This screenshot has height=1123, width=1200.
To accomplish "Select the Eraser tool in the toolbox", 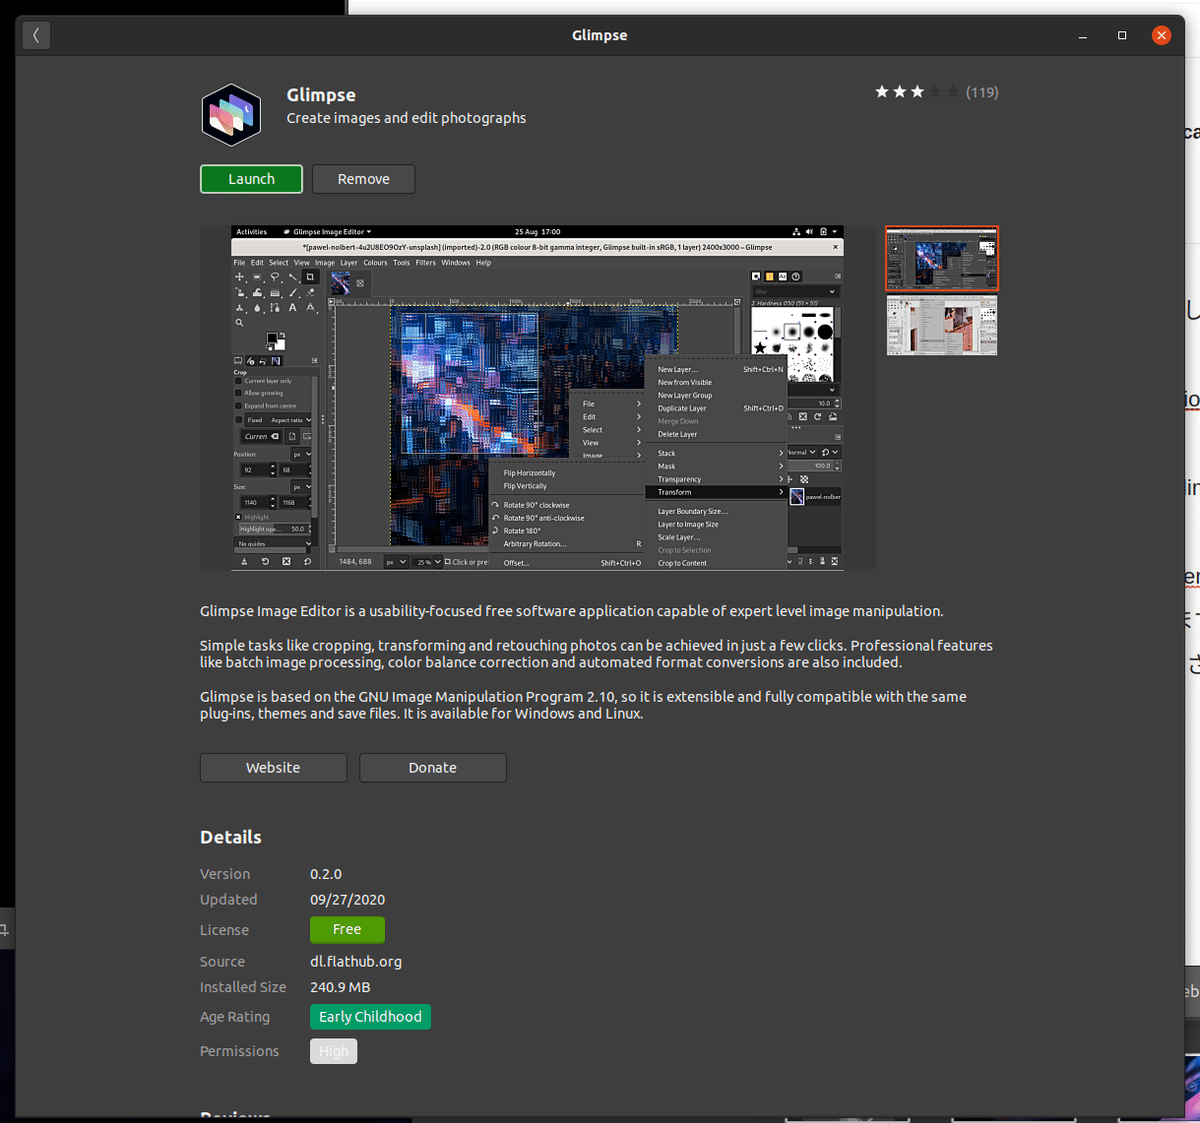I will (x=311, y=292).
